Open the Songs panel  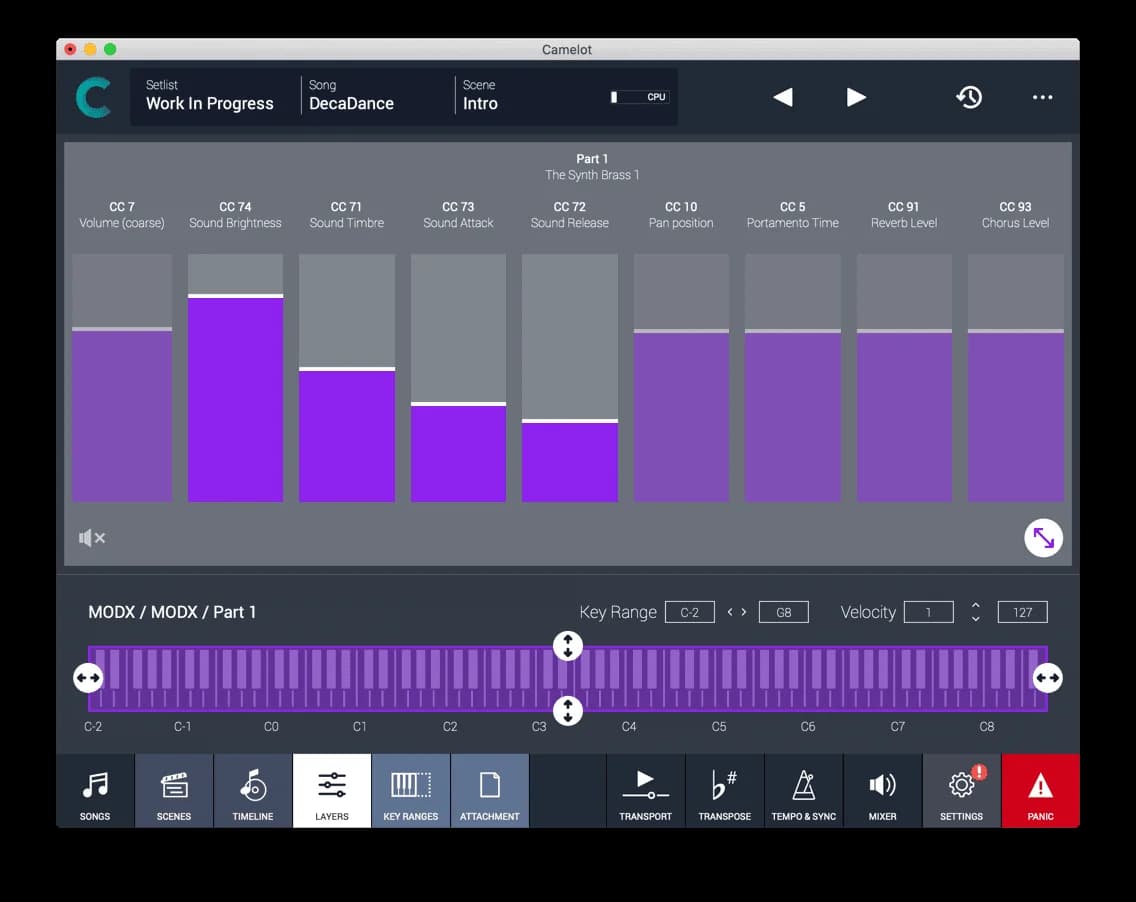tap(95, 790)
